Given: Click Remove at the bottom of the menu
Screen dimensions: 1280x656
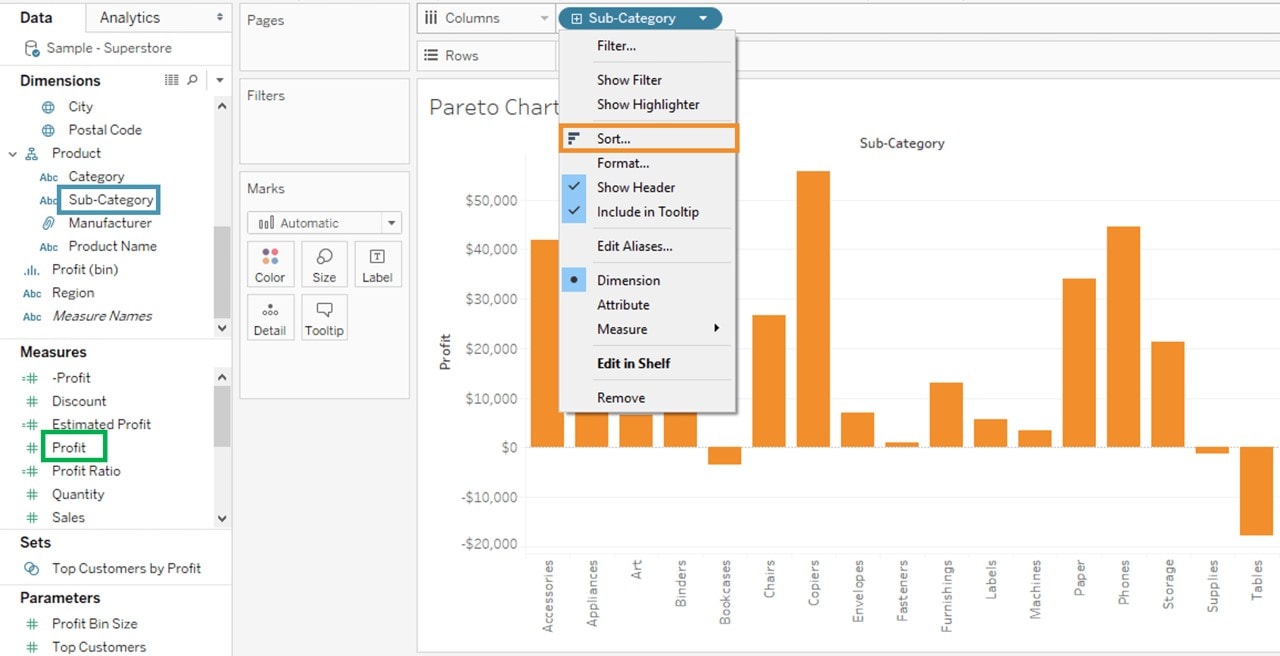Looking at the screenshot, I should click(x=621, y=397).
